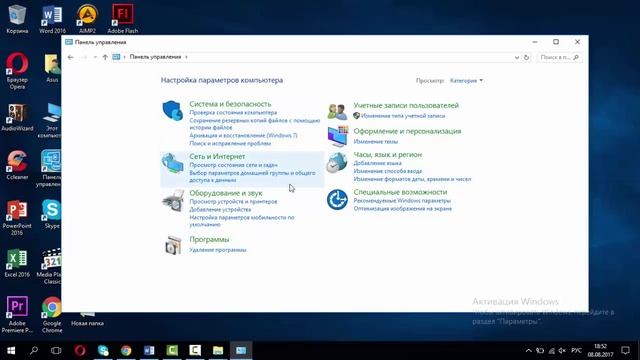Screen dimensions: 640x360
Task: Open AudioWizard desktop shortcut
Action: (x=17, y=118)
